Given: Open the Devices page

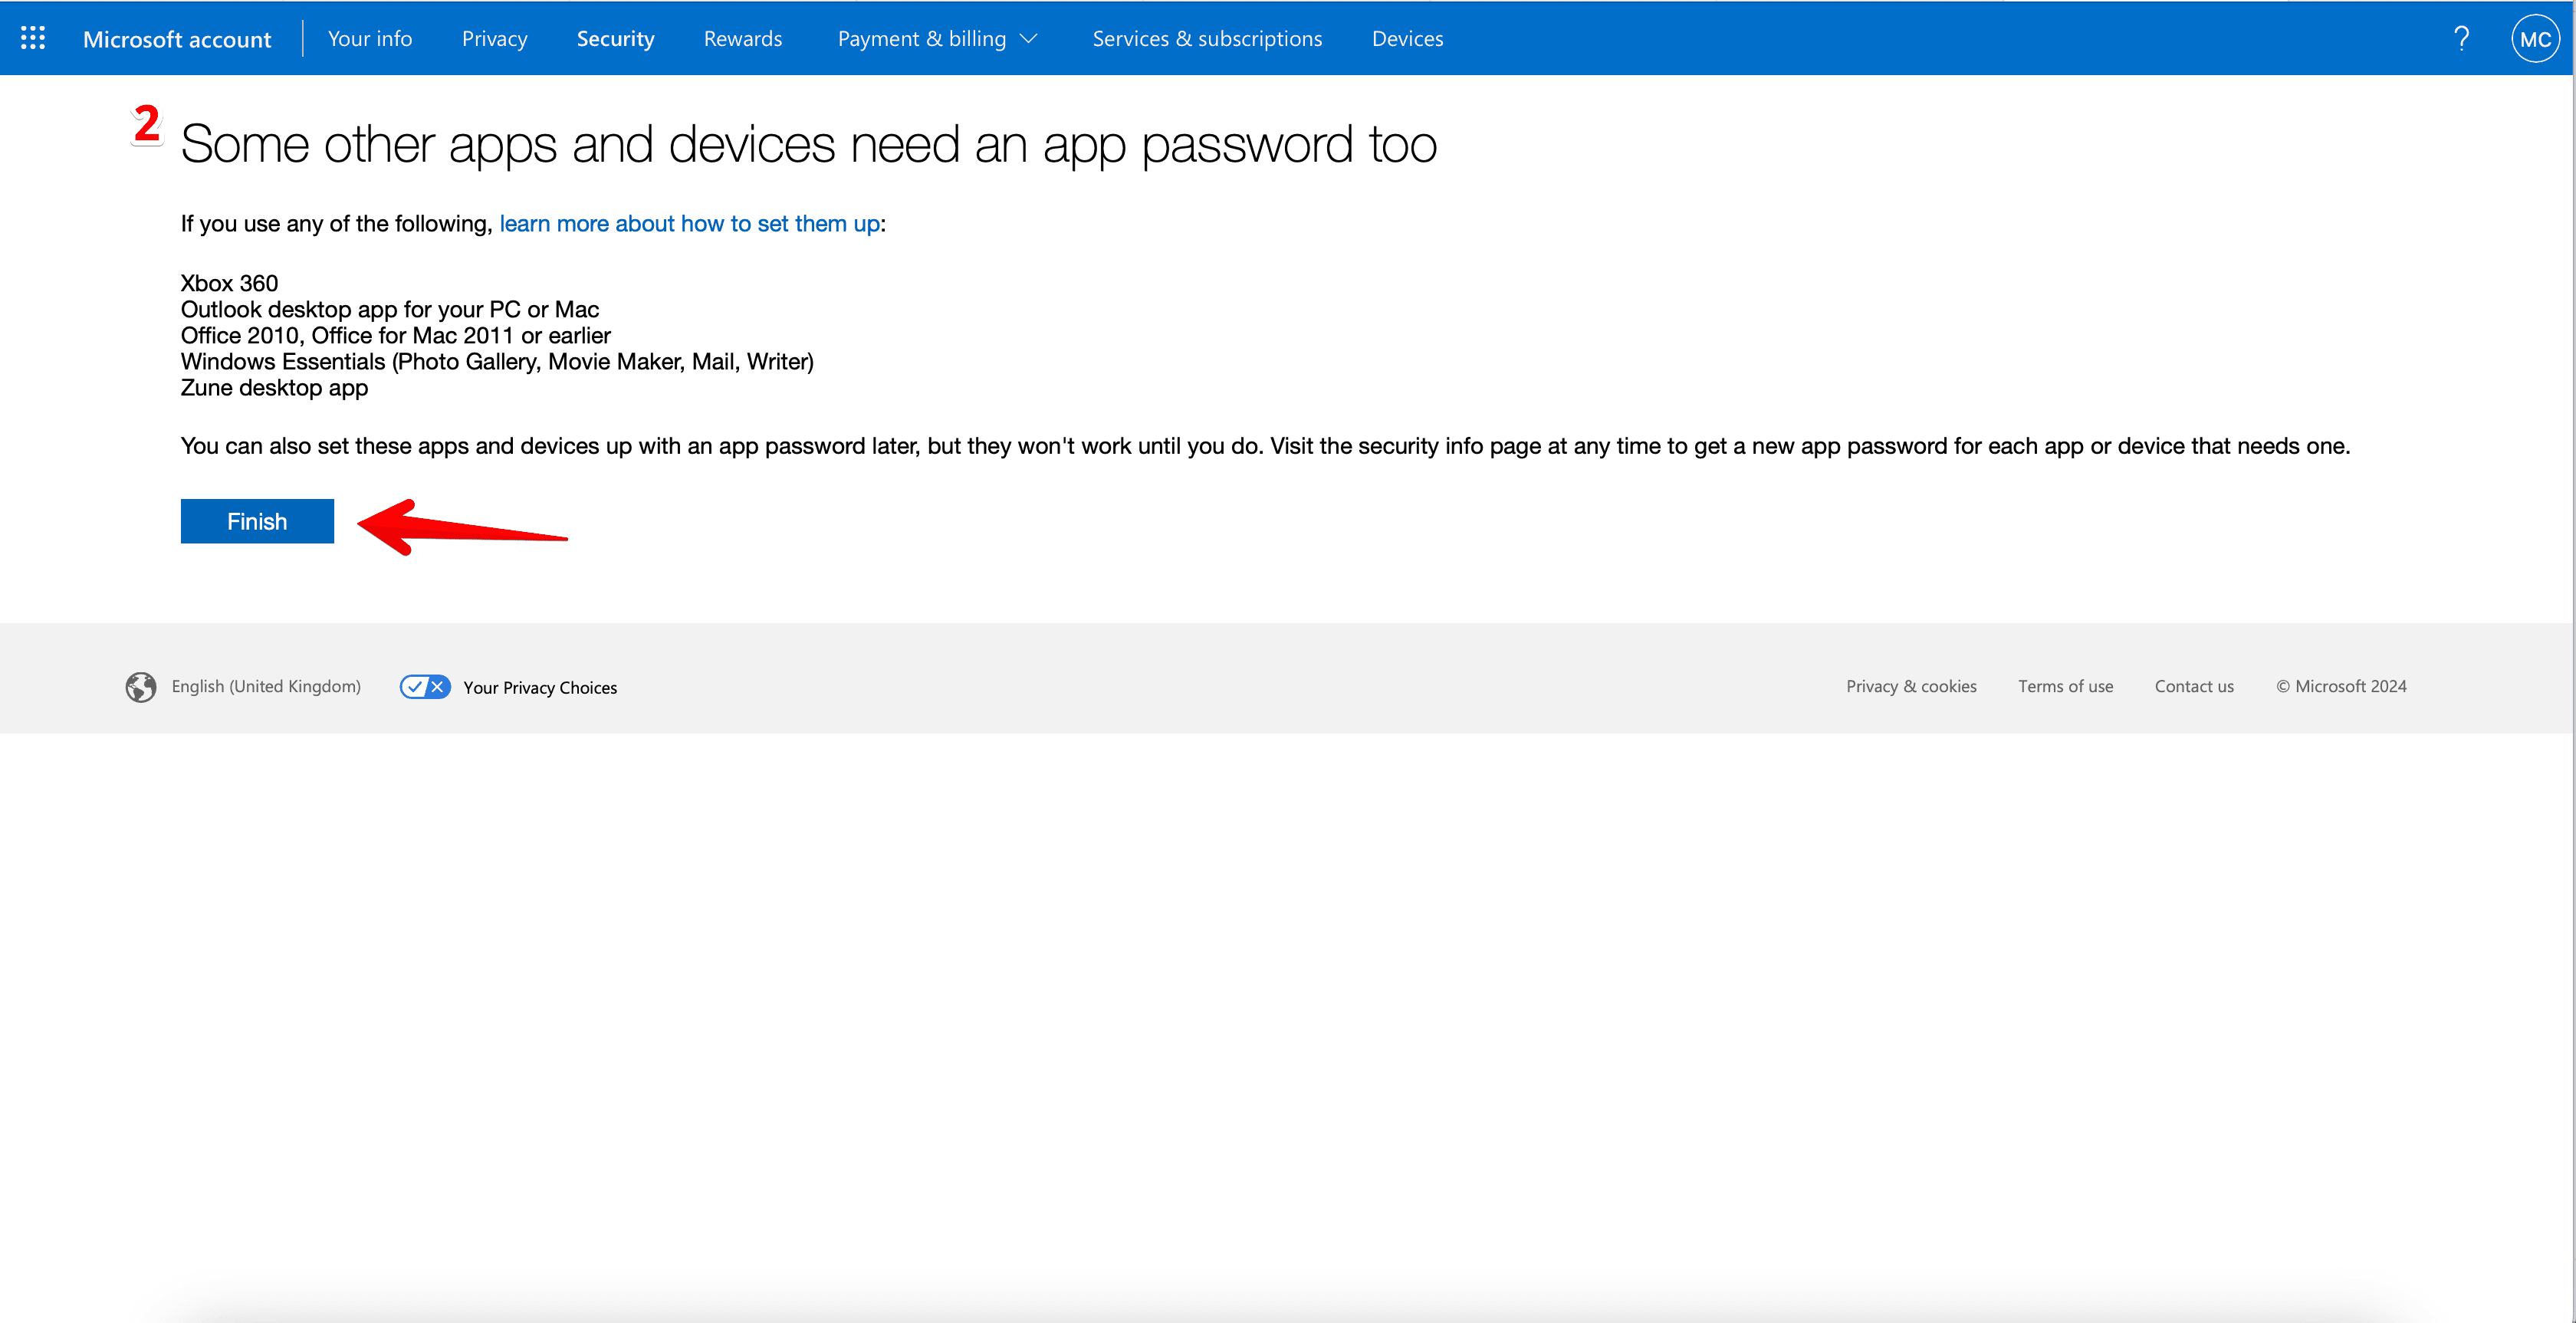Looking at the screenshot, I should (1407, 38).
